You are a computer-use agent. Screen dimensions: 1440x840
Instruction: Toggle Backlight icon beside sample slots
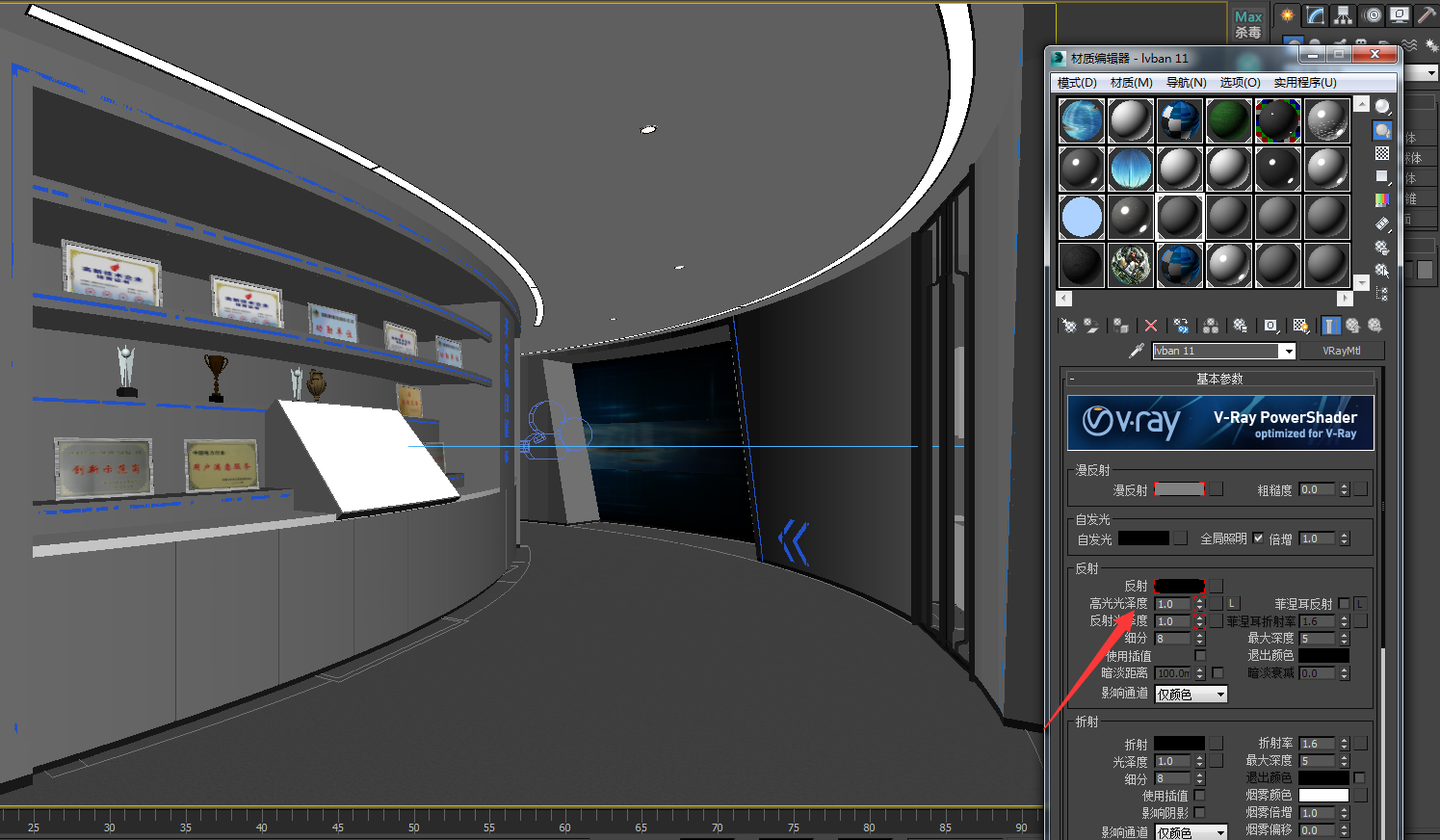1383,130
